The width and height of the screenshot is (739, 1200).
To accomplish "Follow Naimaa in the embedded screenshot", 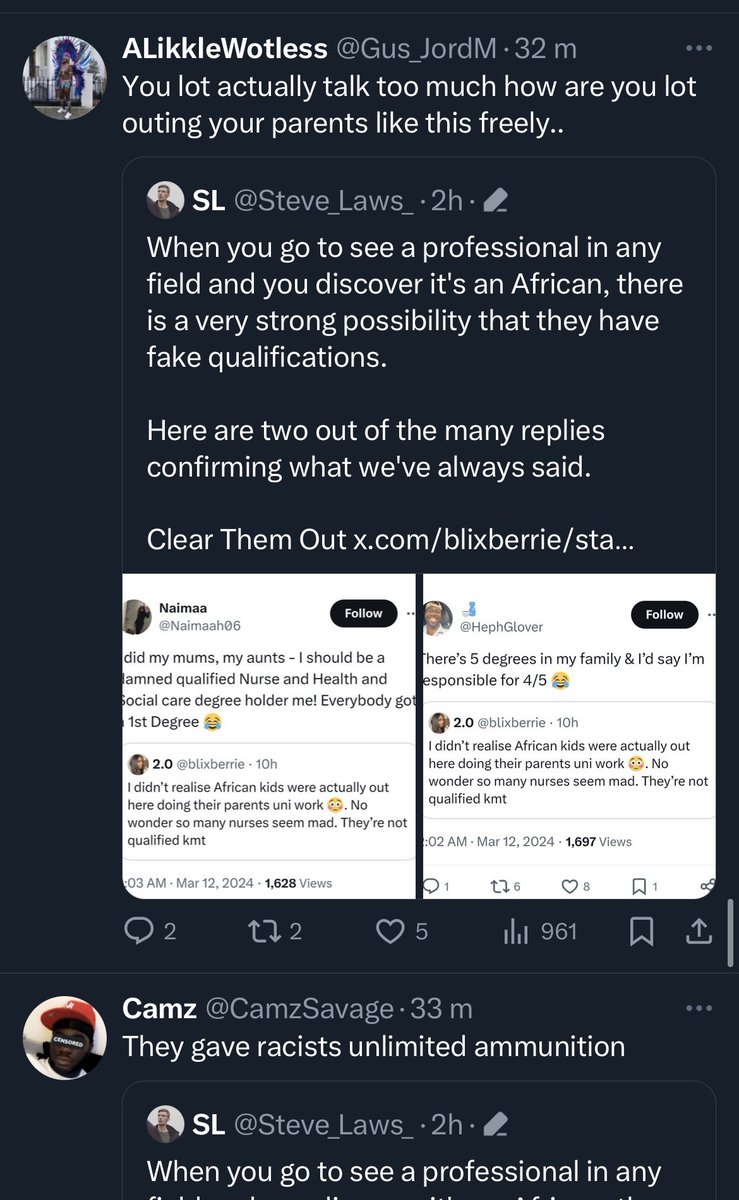I will 363,614.
